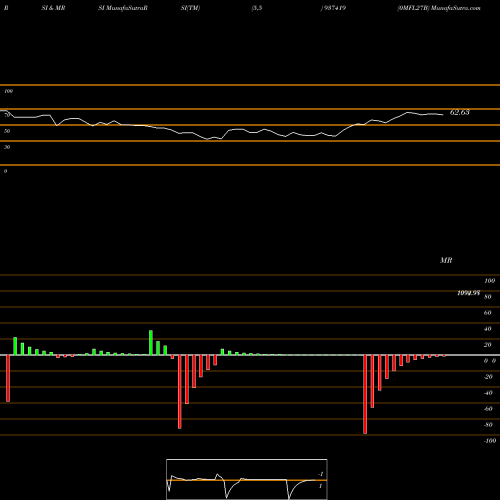The width and height of the screenshot is (500, 500).
Task: Click the -60 label on MR axis
Action: click(x=488, y=409)
